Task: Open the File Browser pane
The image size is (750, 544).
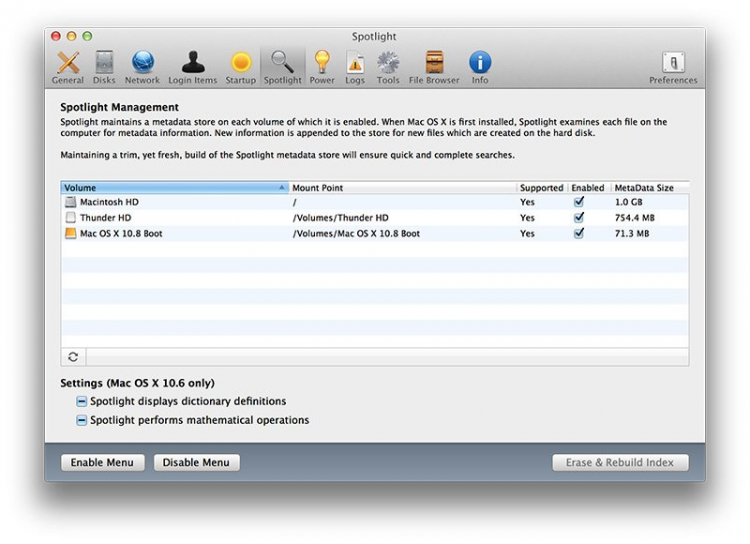Action: (x=434, y=67)
